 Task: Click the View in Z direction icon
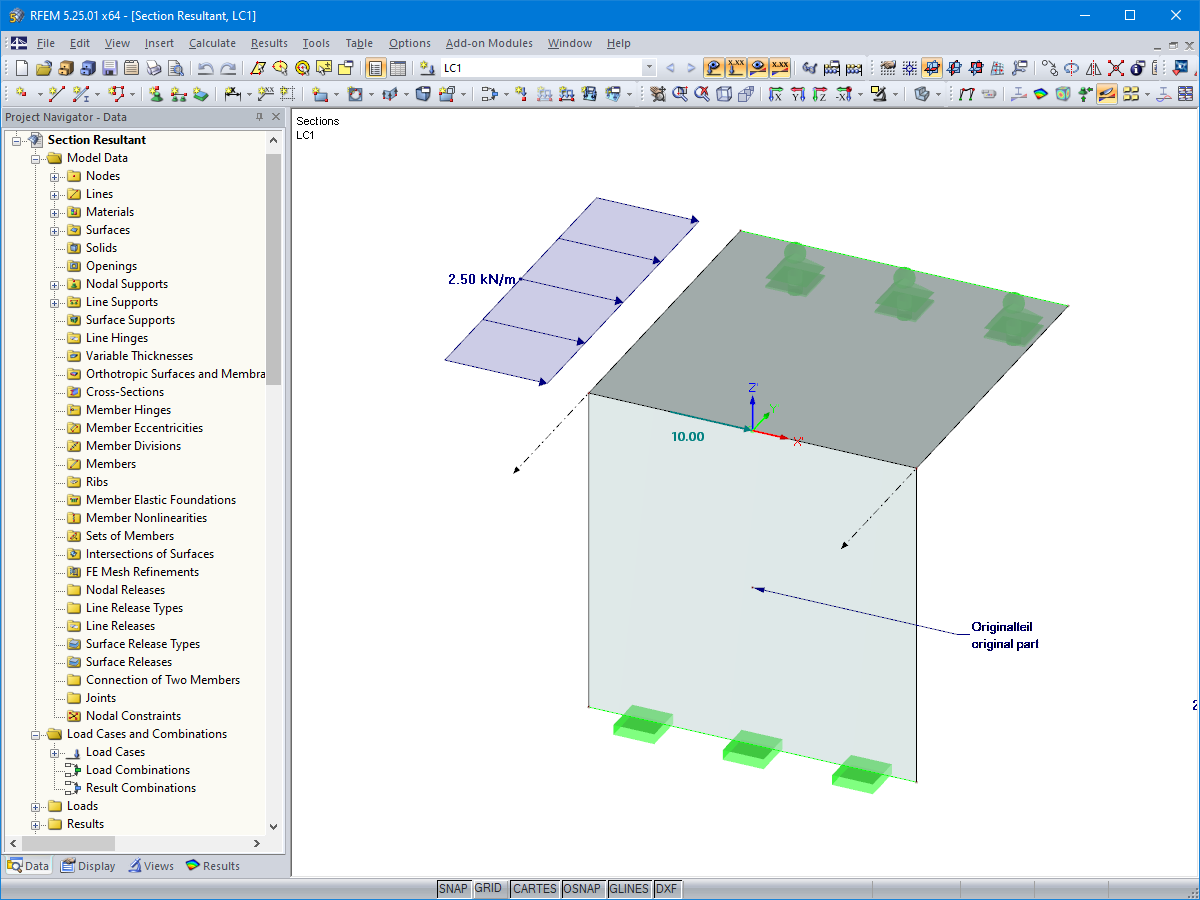(819, 94)
